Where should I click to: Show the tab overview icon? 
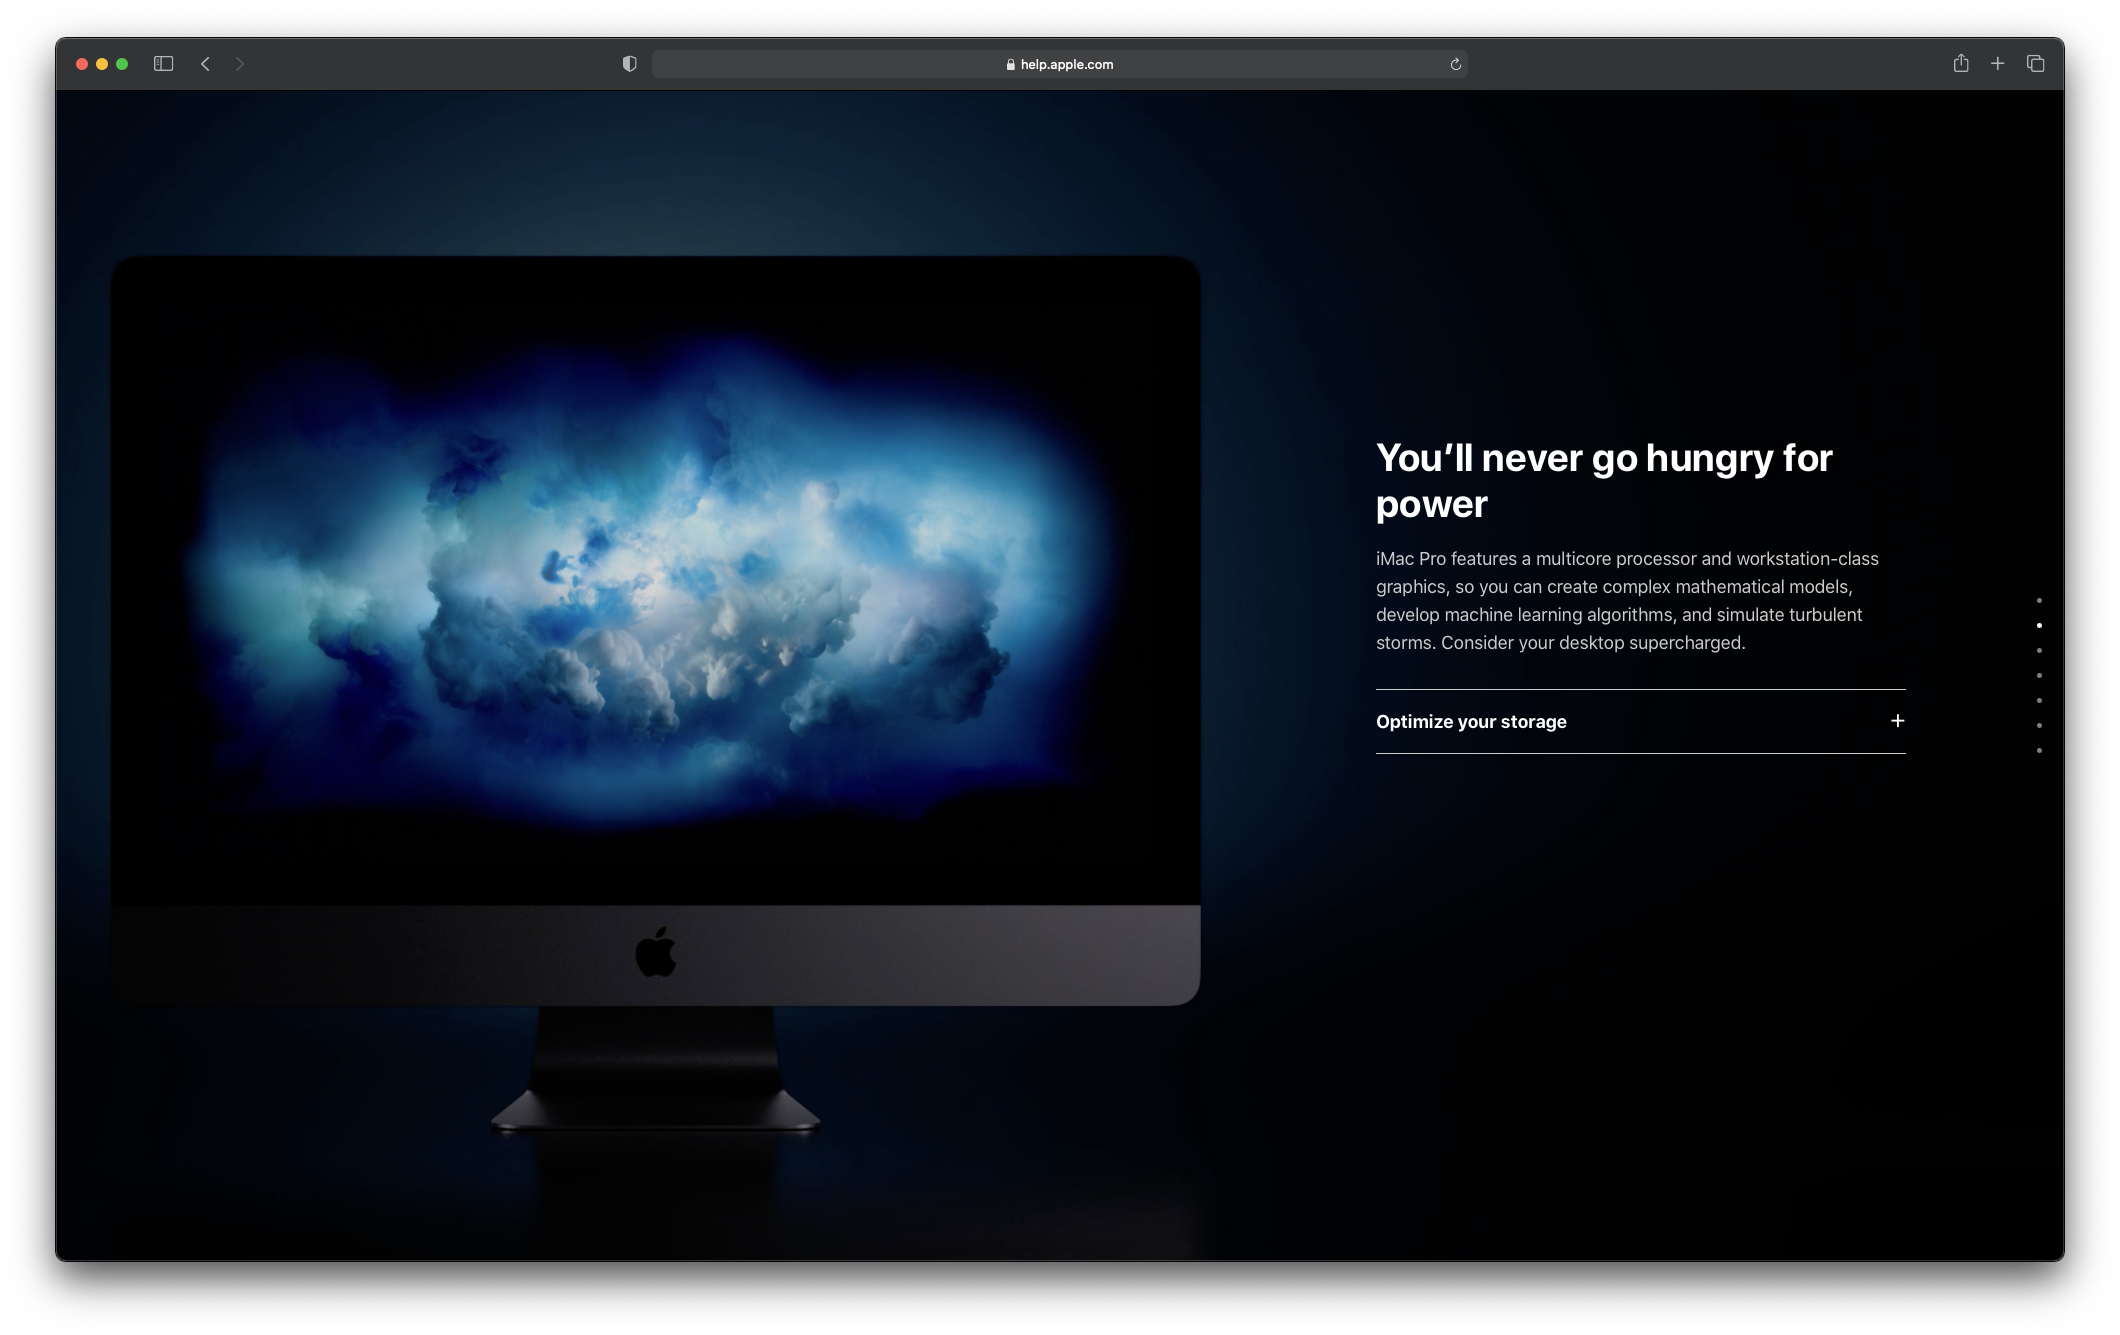point(2035,64)
